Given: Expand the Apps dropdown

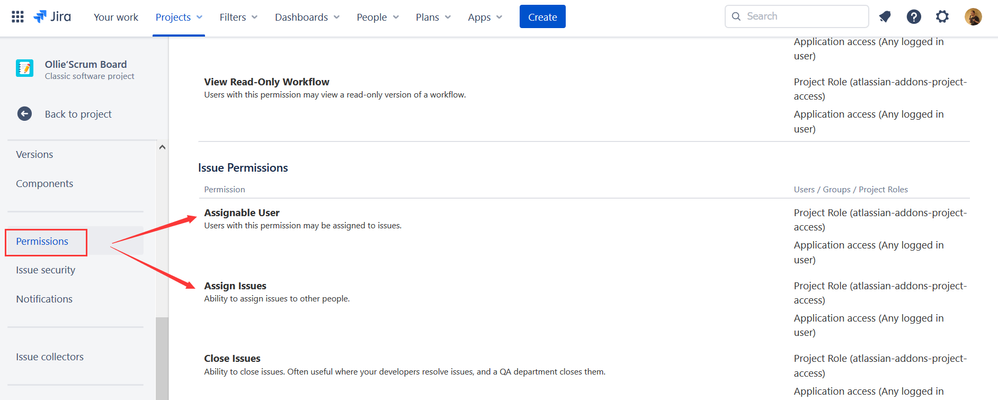Looking at the screenshot, I should click(485, 17).
